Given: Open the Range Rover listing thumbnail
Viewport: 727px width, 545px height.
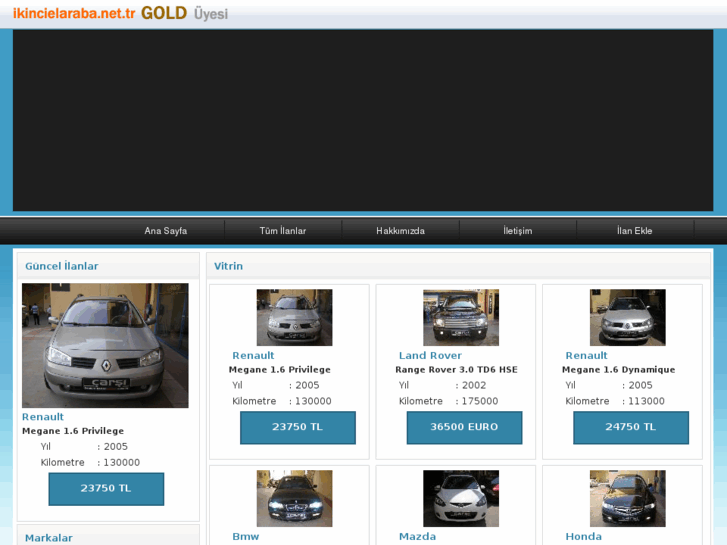Looking at the screenshot, I should tap(461, 318).
